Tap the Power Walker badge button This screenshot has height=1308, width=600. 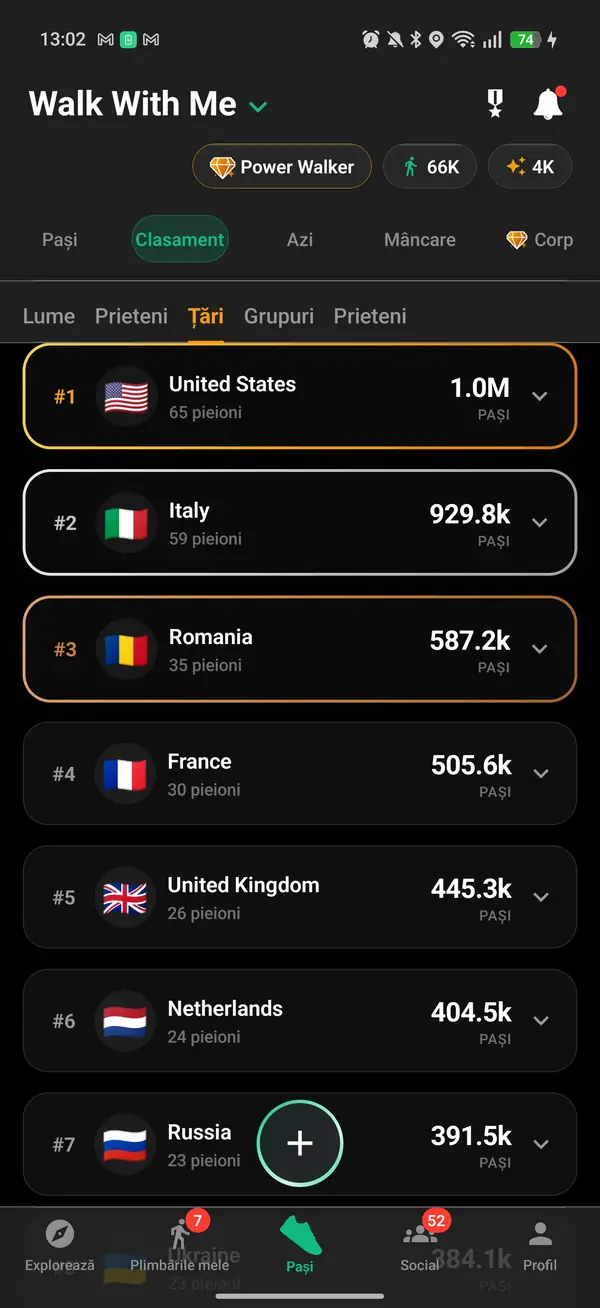click(x=282, y=167)
